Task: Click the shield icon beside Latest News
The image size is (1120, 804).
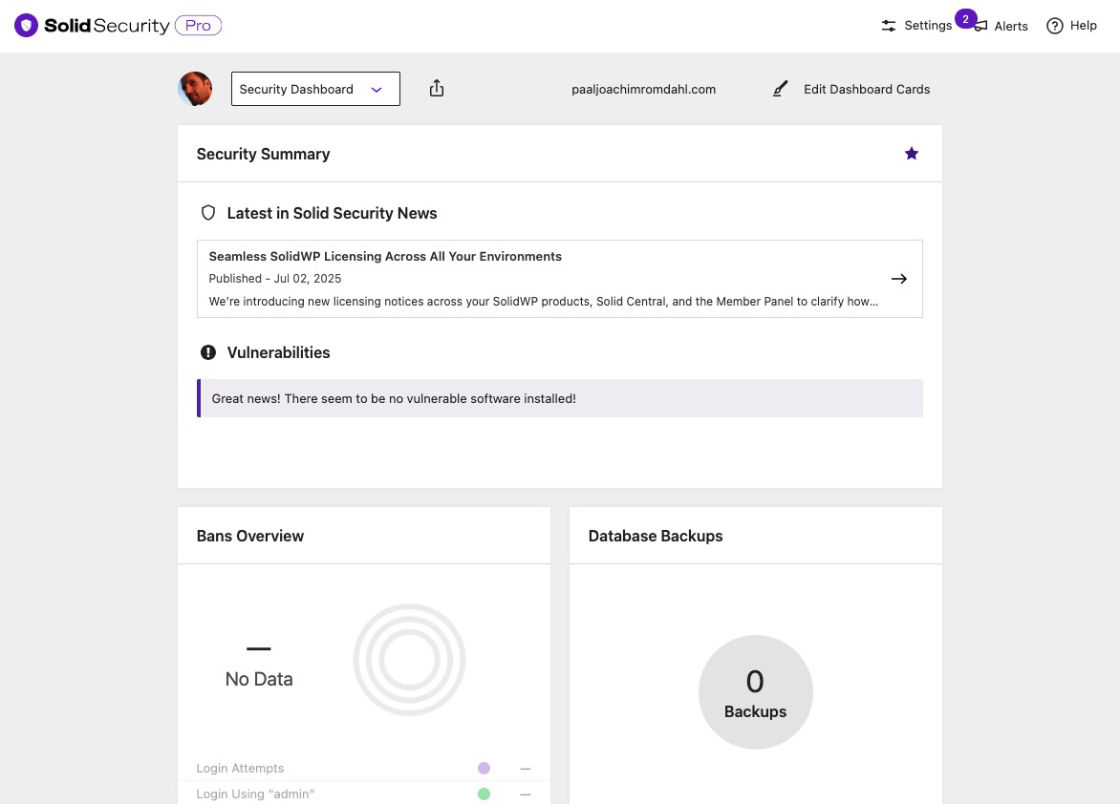Action: (x=208, y=213)
